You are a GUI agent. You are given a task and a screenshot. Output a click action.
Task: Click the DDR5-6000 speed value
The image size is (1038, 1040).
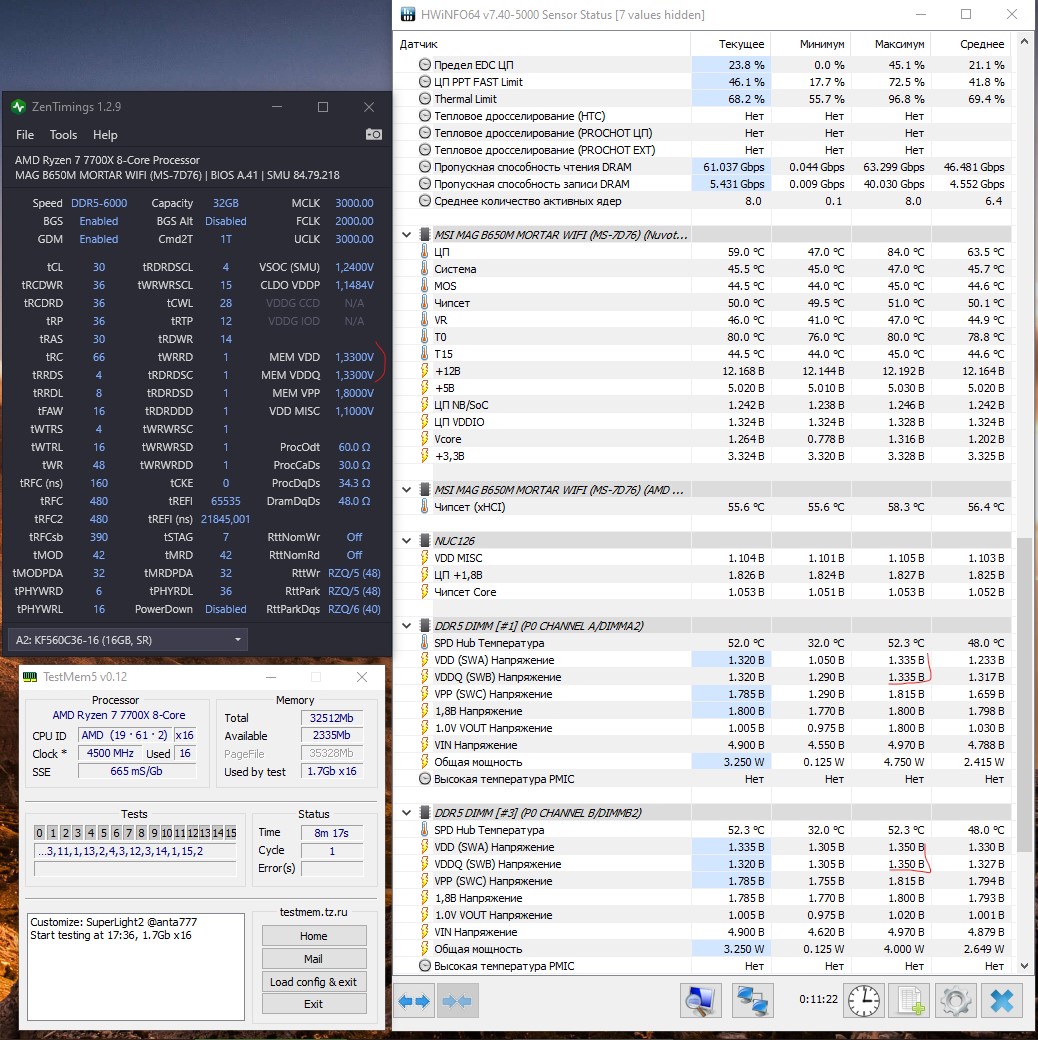99,203
